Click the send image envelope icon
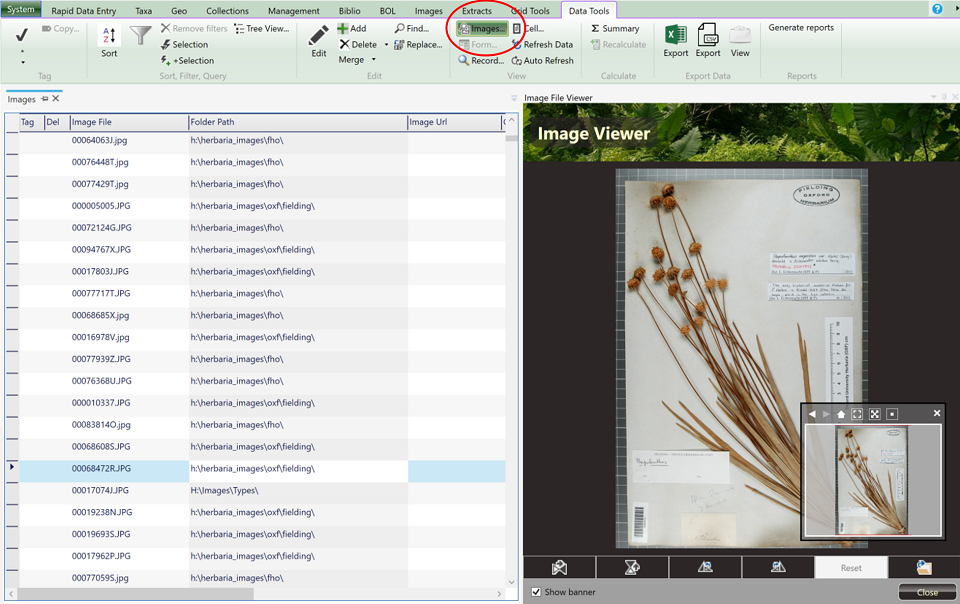This screenshot has width=960, height=604. 559,568
